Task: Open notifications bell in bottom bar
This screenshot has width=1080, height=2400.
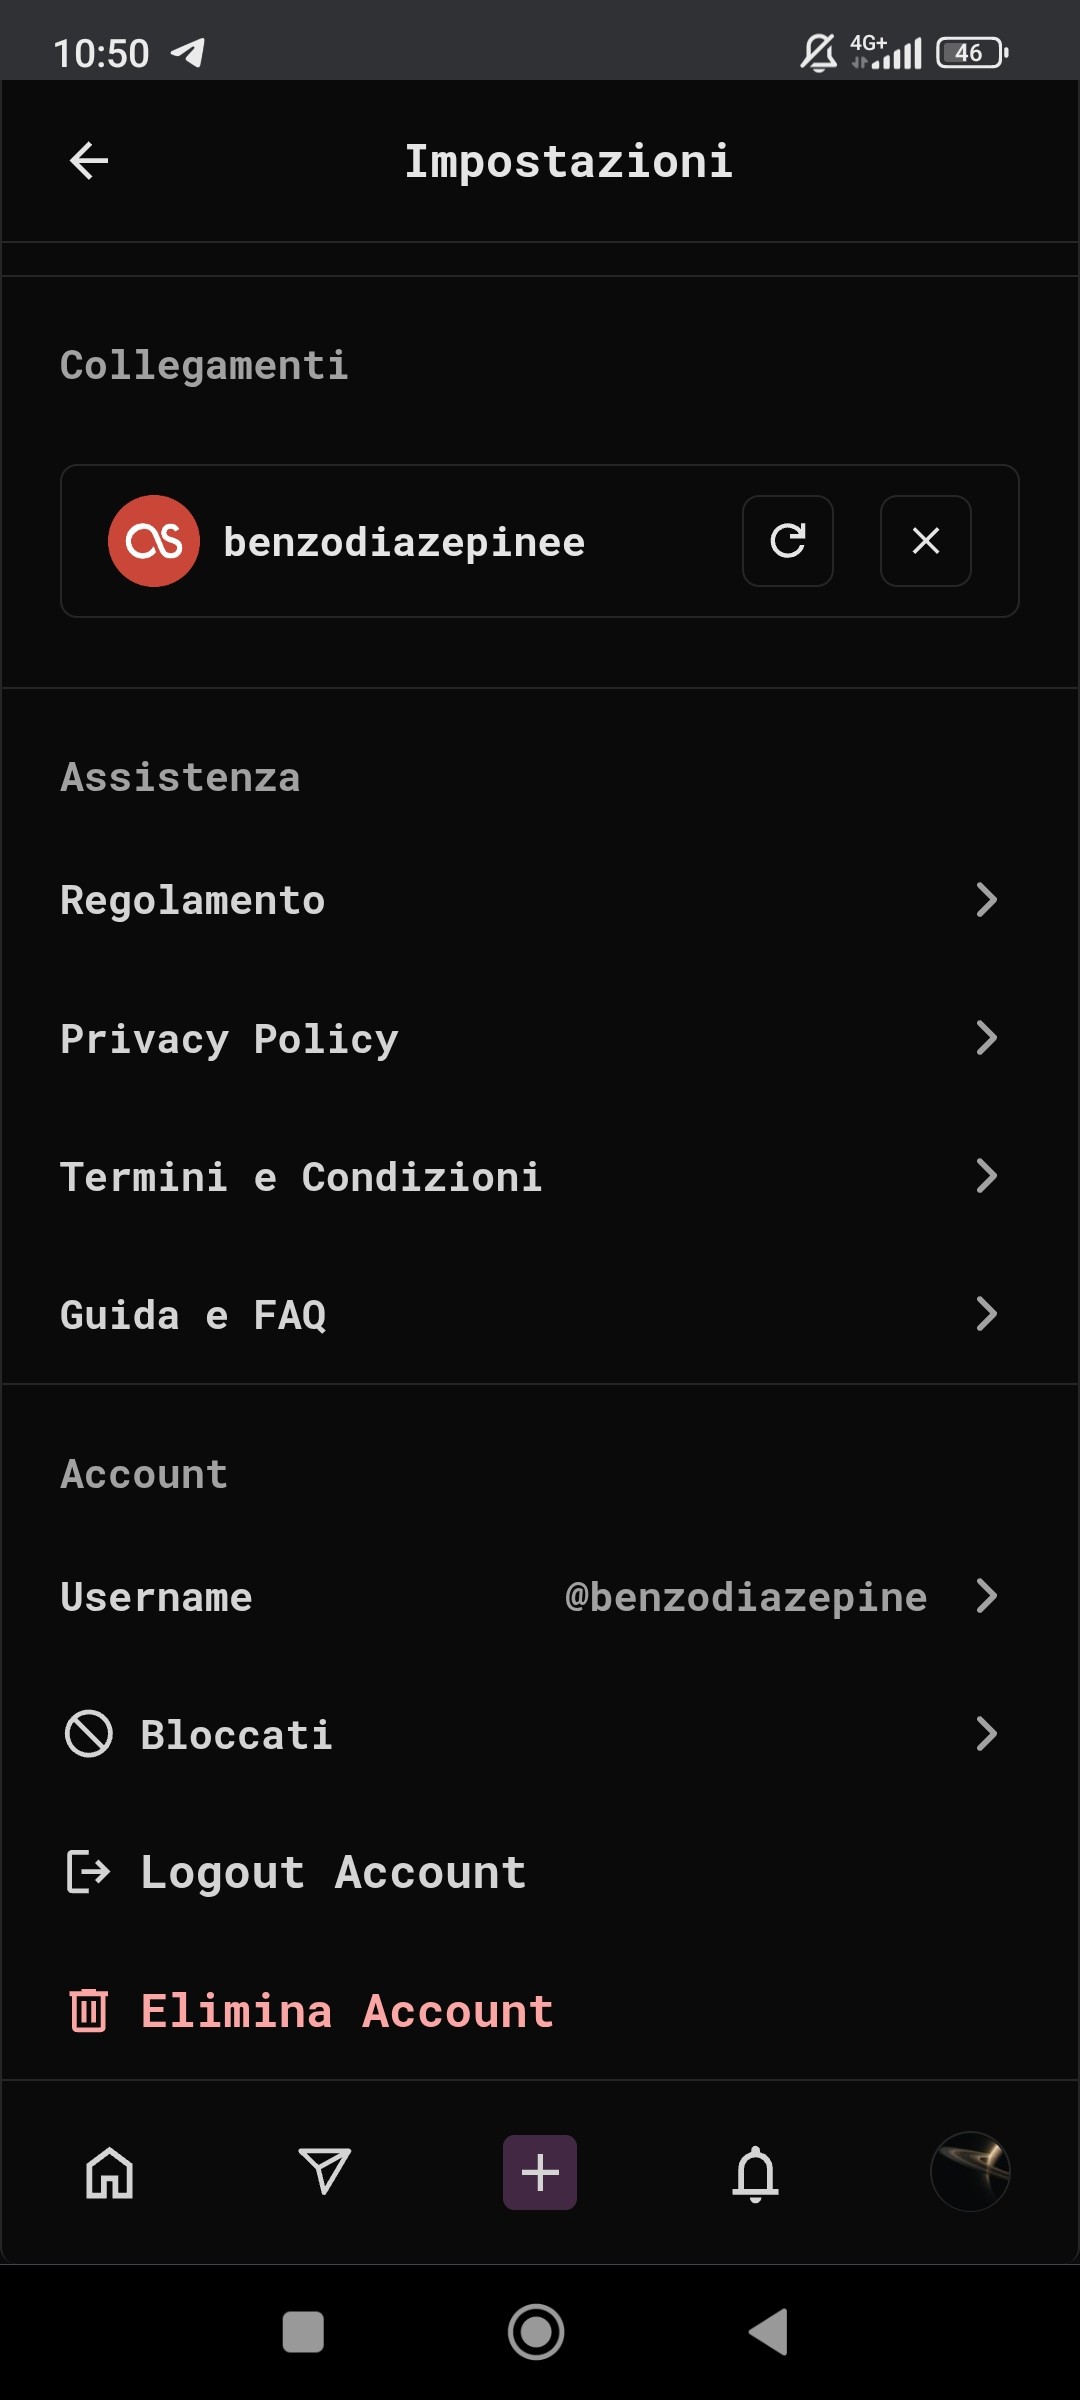Action: tap(756, 2173)
